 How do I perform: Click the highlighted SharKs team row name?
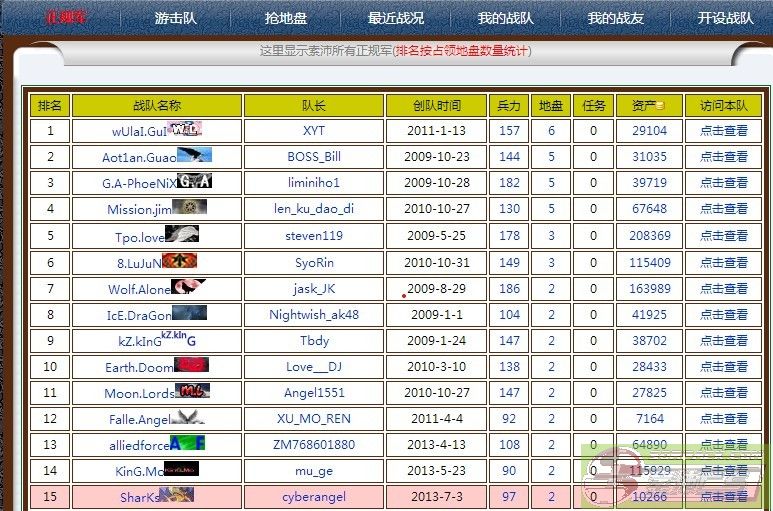139,498
